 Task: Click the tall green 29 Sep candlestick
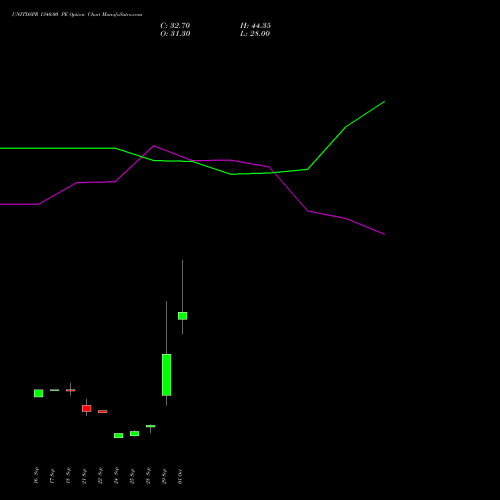coord(167,375)
